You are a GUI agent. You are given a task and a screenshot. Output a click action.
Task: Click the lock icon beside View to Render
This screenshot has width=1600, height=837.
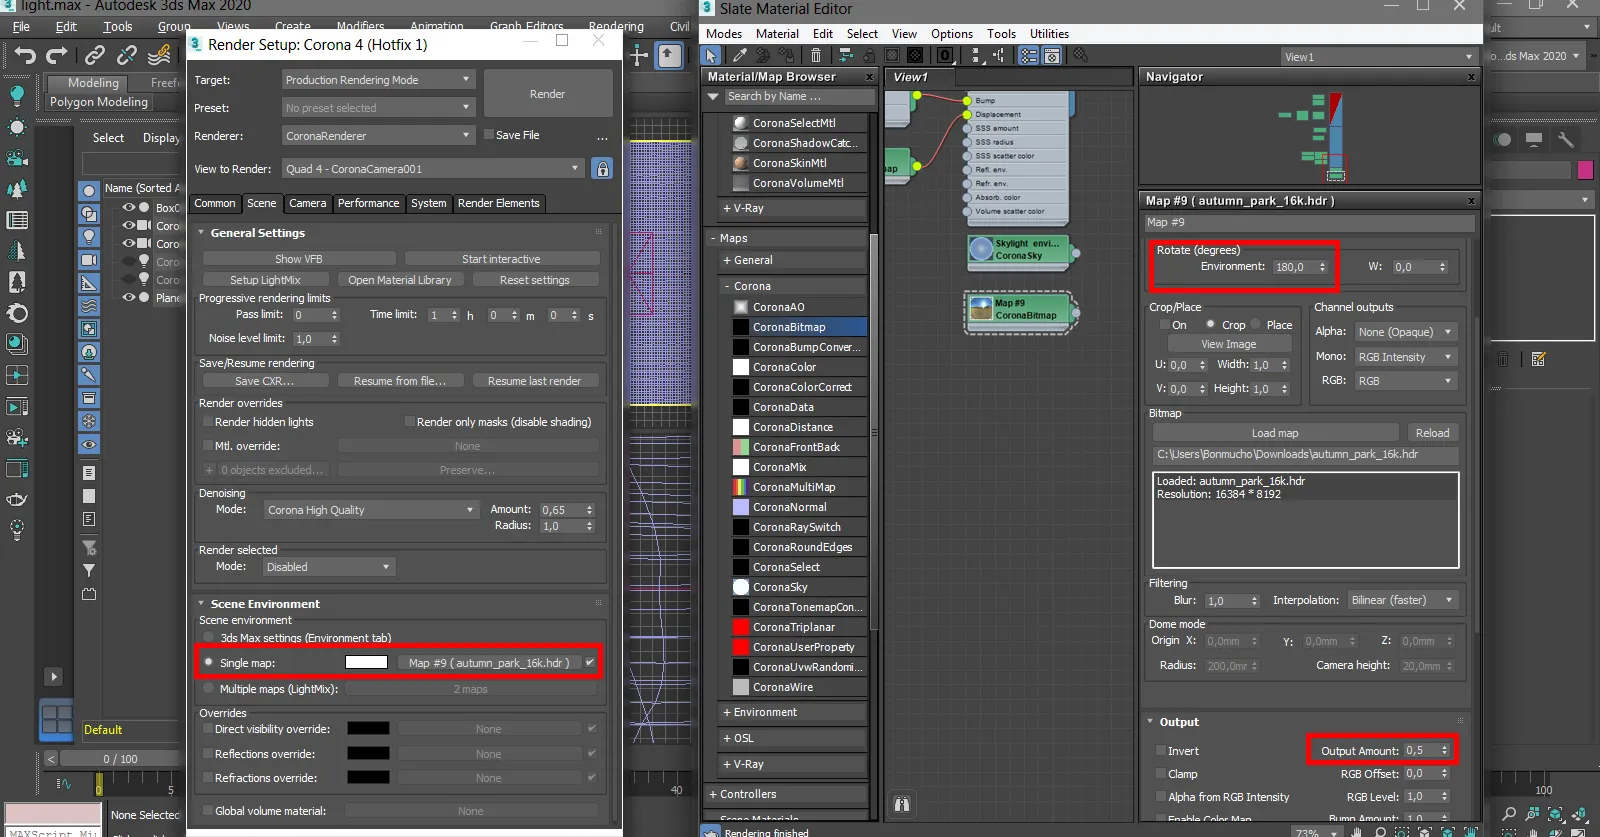coord(602,169)
